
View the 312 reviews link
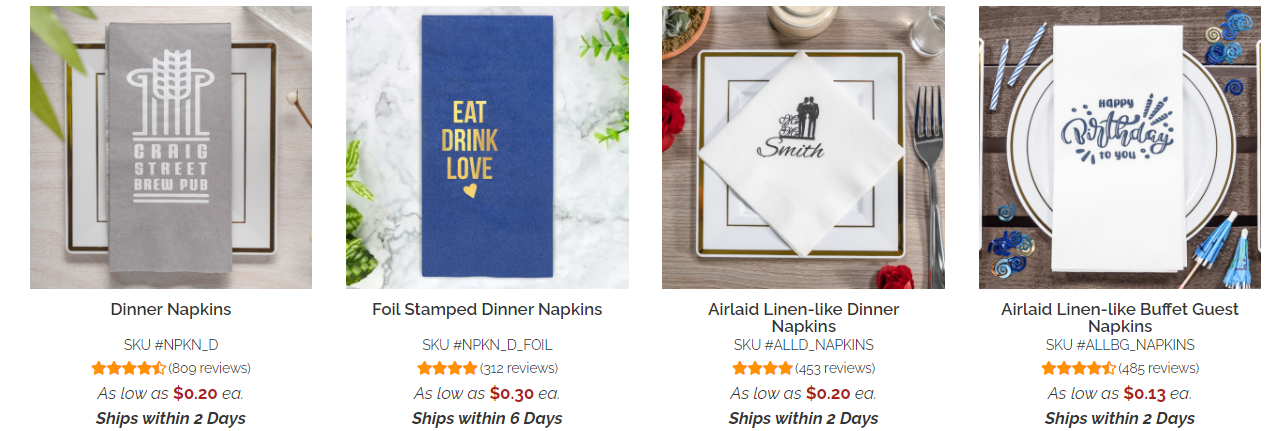[x=519, y=368]
